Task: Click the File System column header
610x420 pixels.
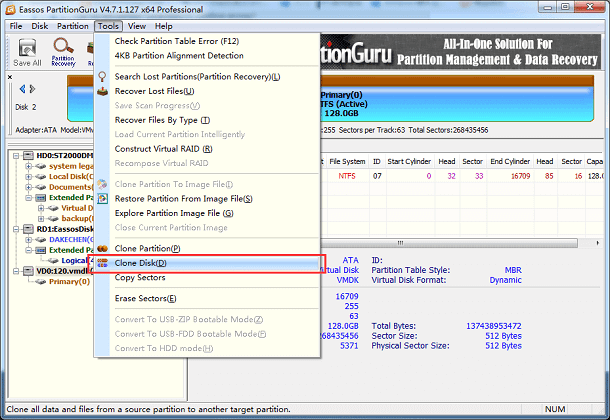Action: click(347, 161)
